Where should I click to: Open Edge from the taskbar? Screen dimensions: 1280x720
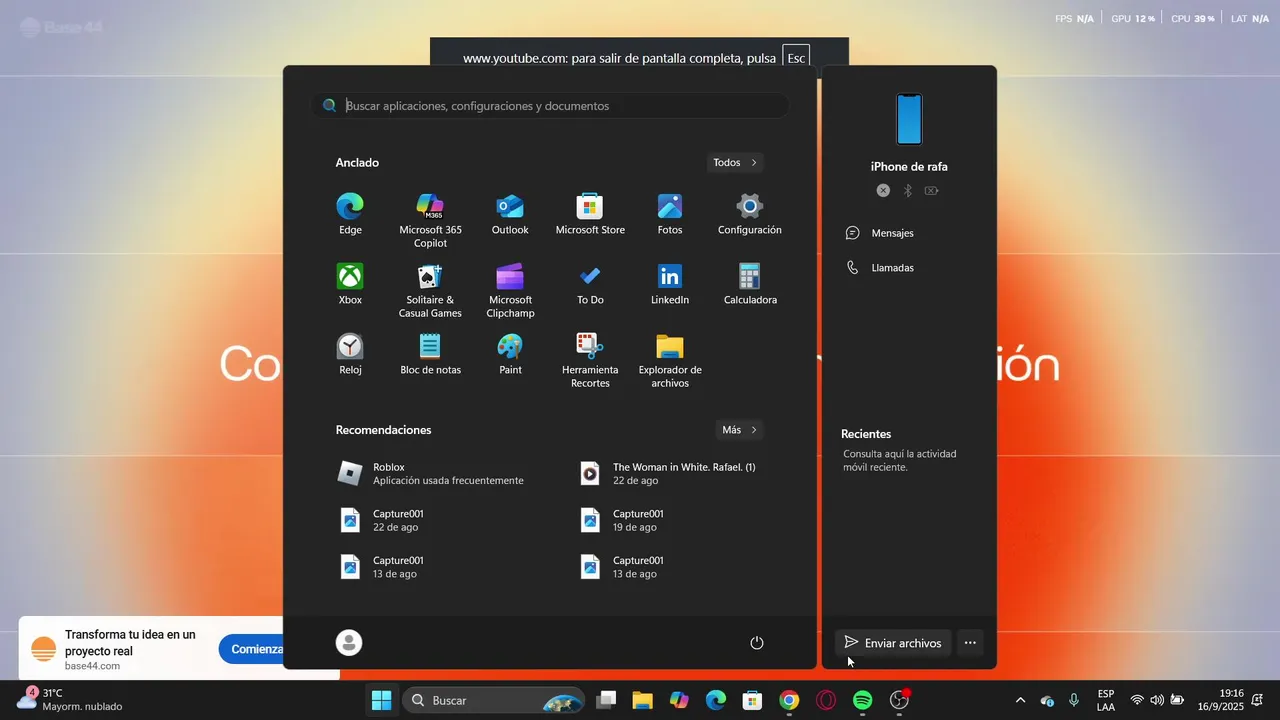point(716,700)
